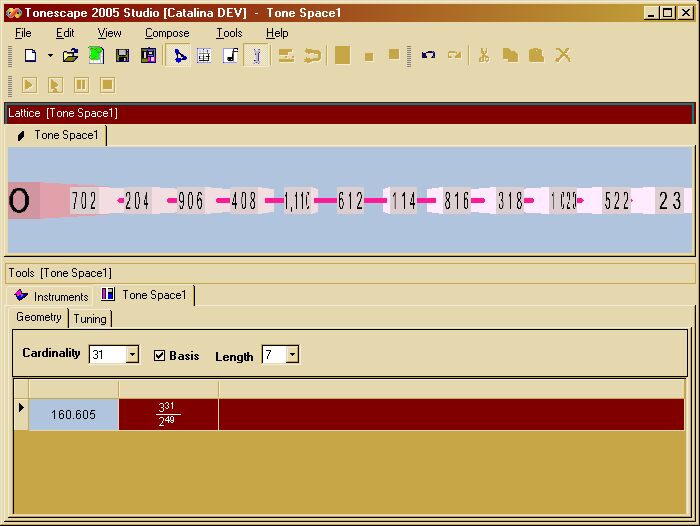Viewport: 700px width, 526px height.
Task: Open the View menu
Action: click(x=109, y=33)
